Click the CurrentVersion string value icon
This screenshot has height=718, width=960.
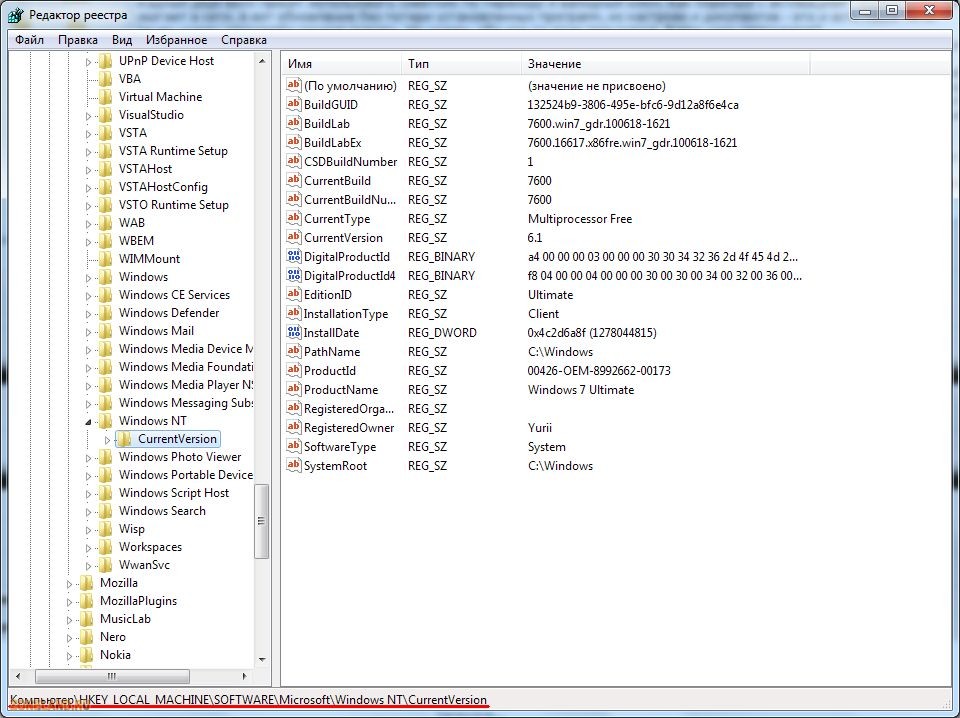click(x=294, y=237)
